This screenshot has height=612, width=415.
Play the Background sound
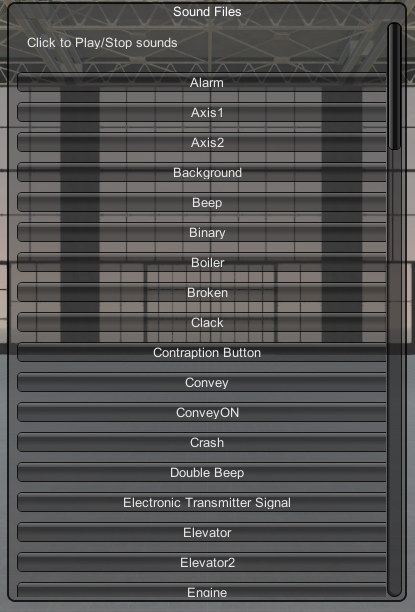201,173
